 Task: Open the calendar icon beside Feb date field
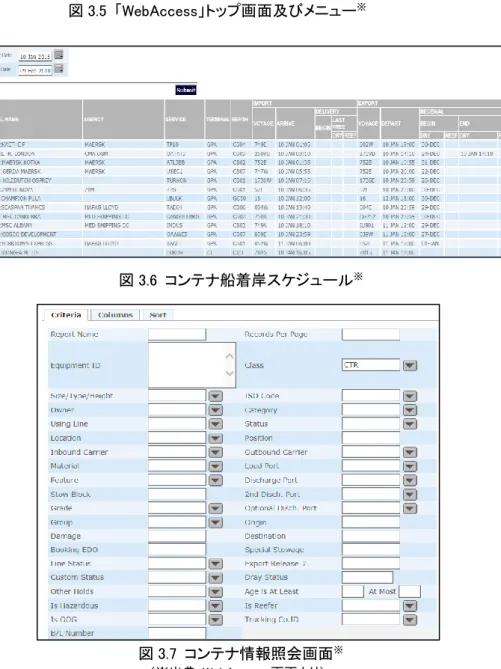coord(58,69)
